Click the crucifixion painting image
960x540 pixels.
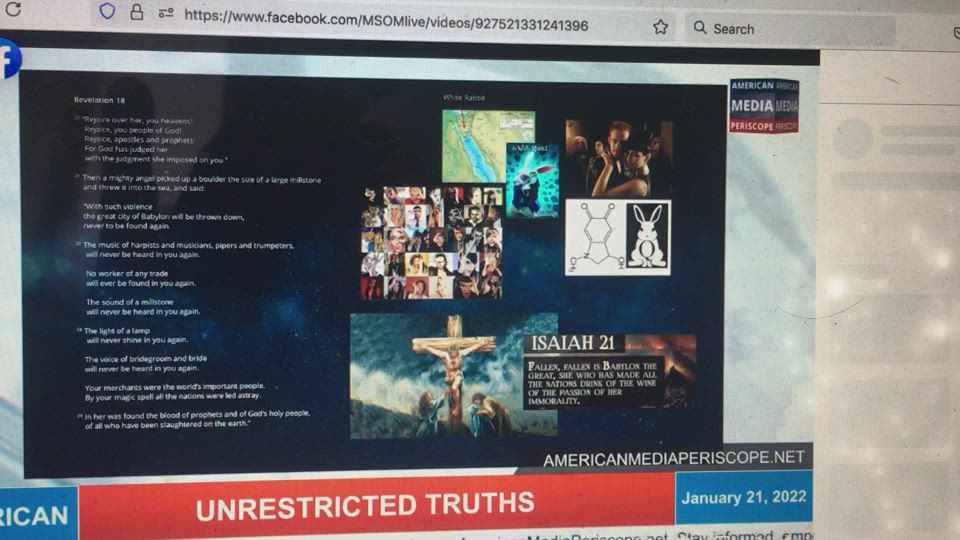coord(452,376)
